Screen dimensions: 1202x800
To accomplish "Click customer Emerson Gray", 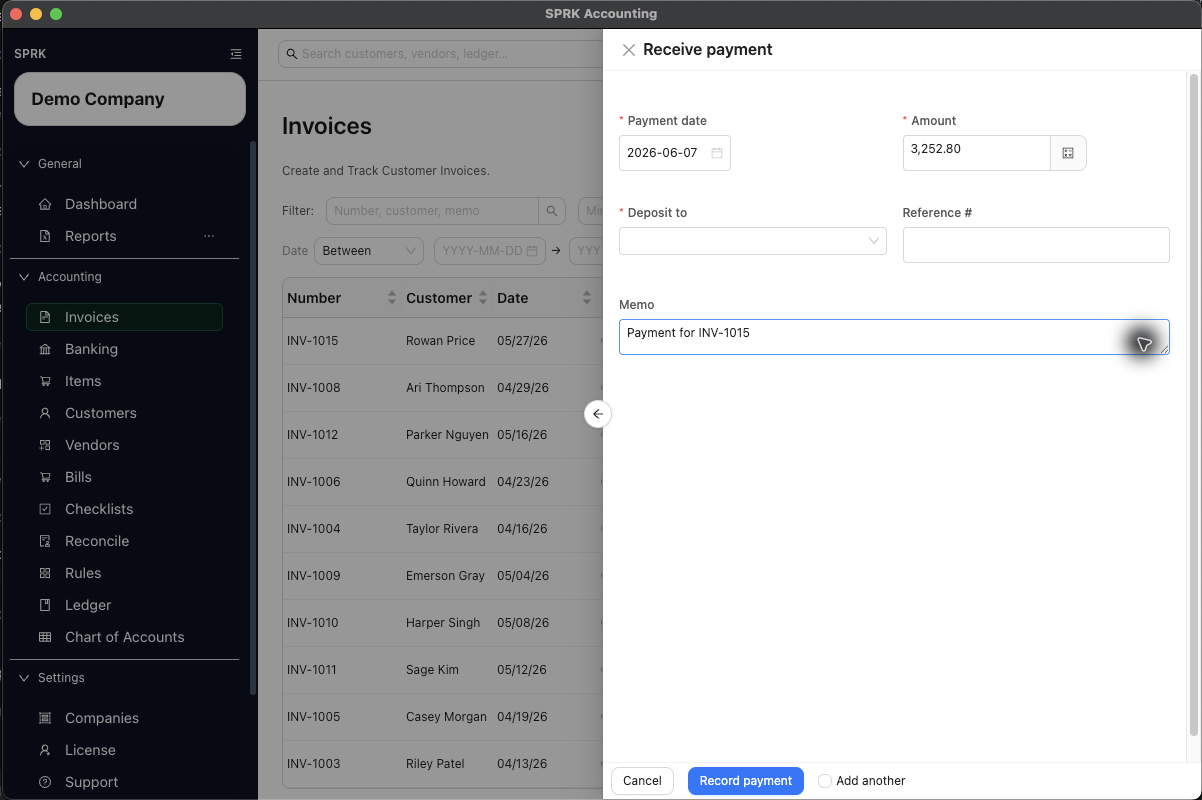I will pos(446,576).
